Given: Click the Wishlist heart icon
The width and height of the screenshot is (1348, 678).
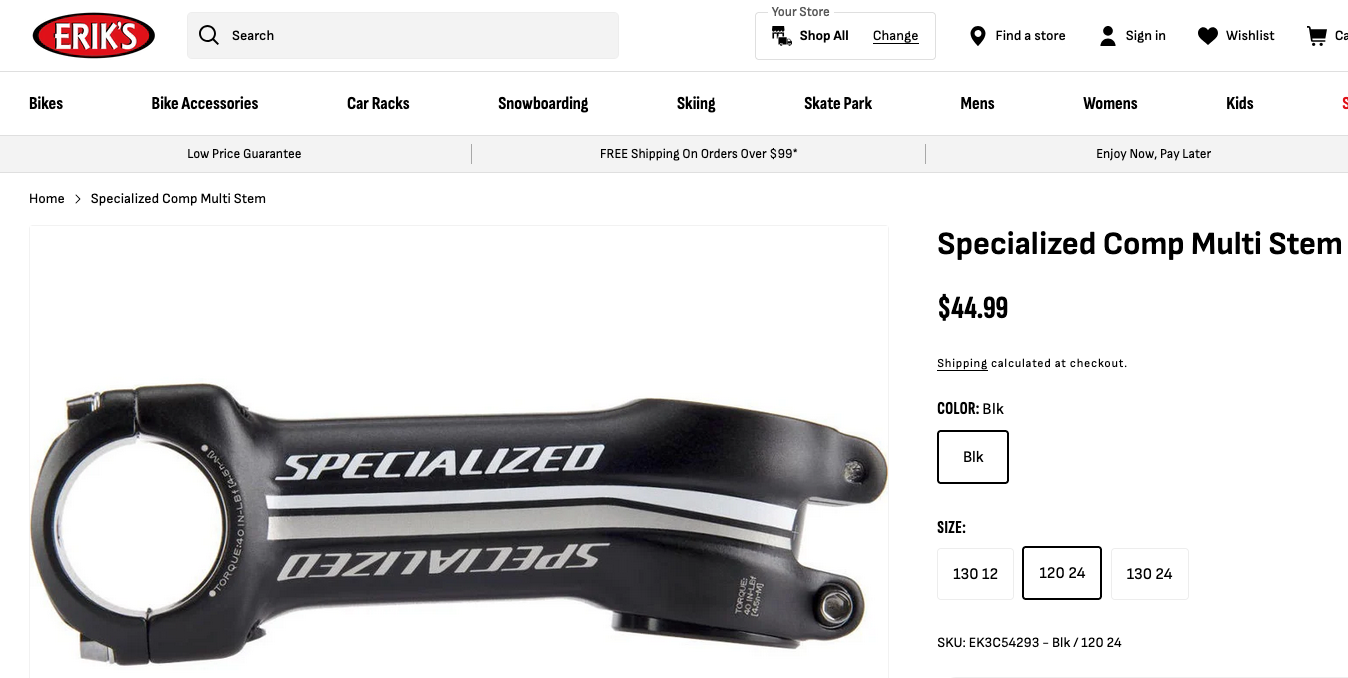Looking at the screenshot, I should (x=1208, y=36).
